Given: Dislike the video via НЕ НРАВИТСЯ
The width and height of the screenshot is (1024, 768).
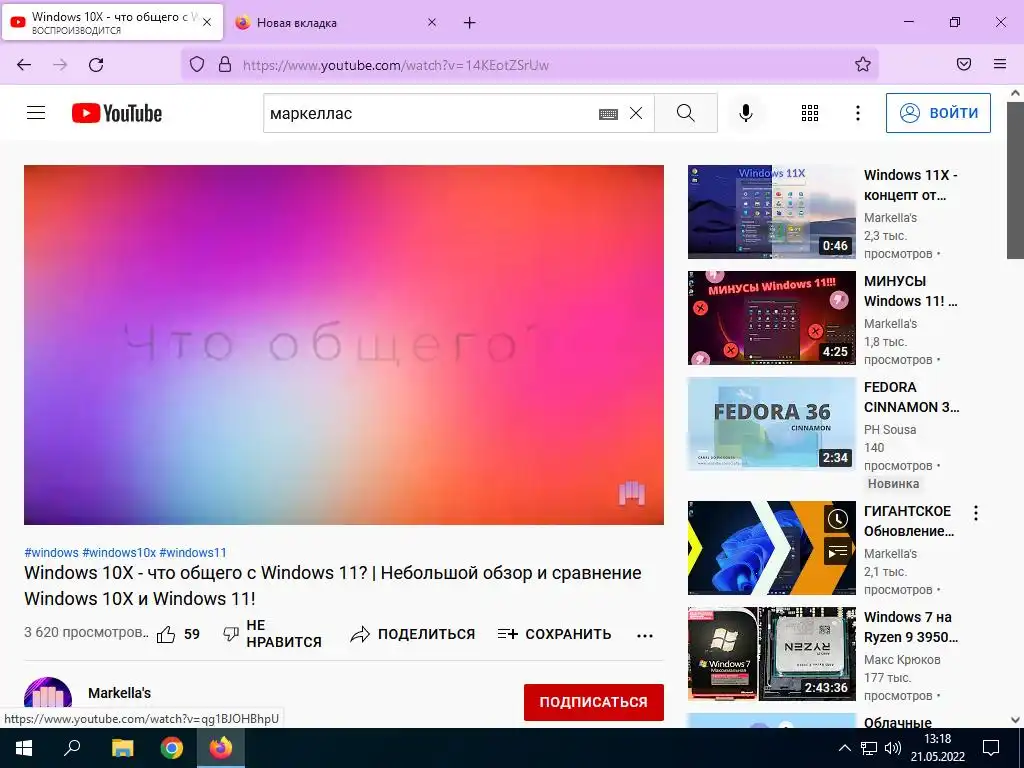Looking at the screenshot, I should click(272, 633).
